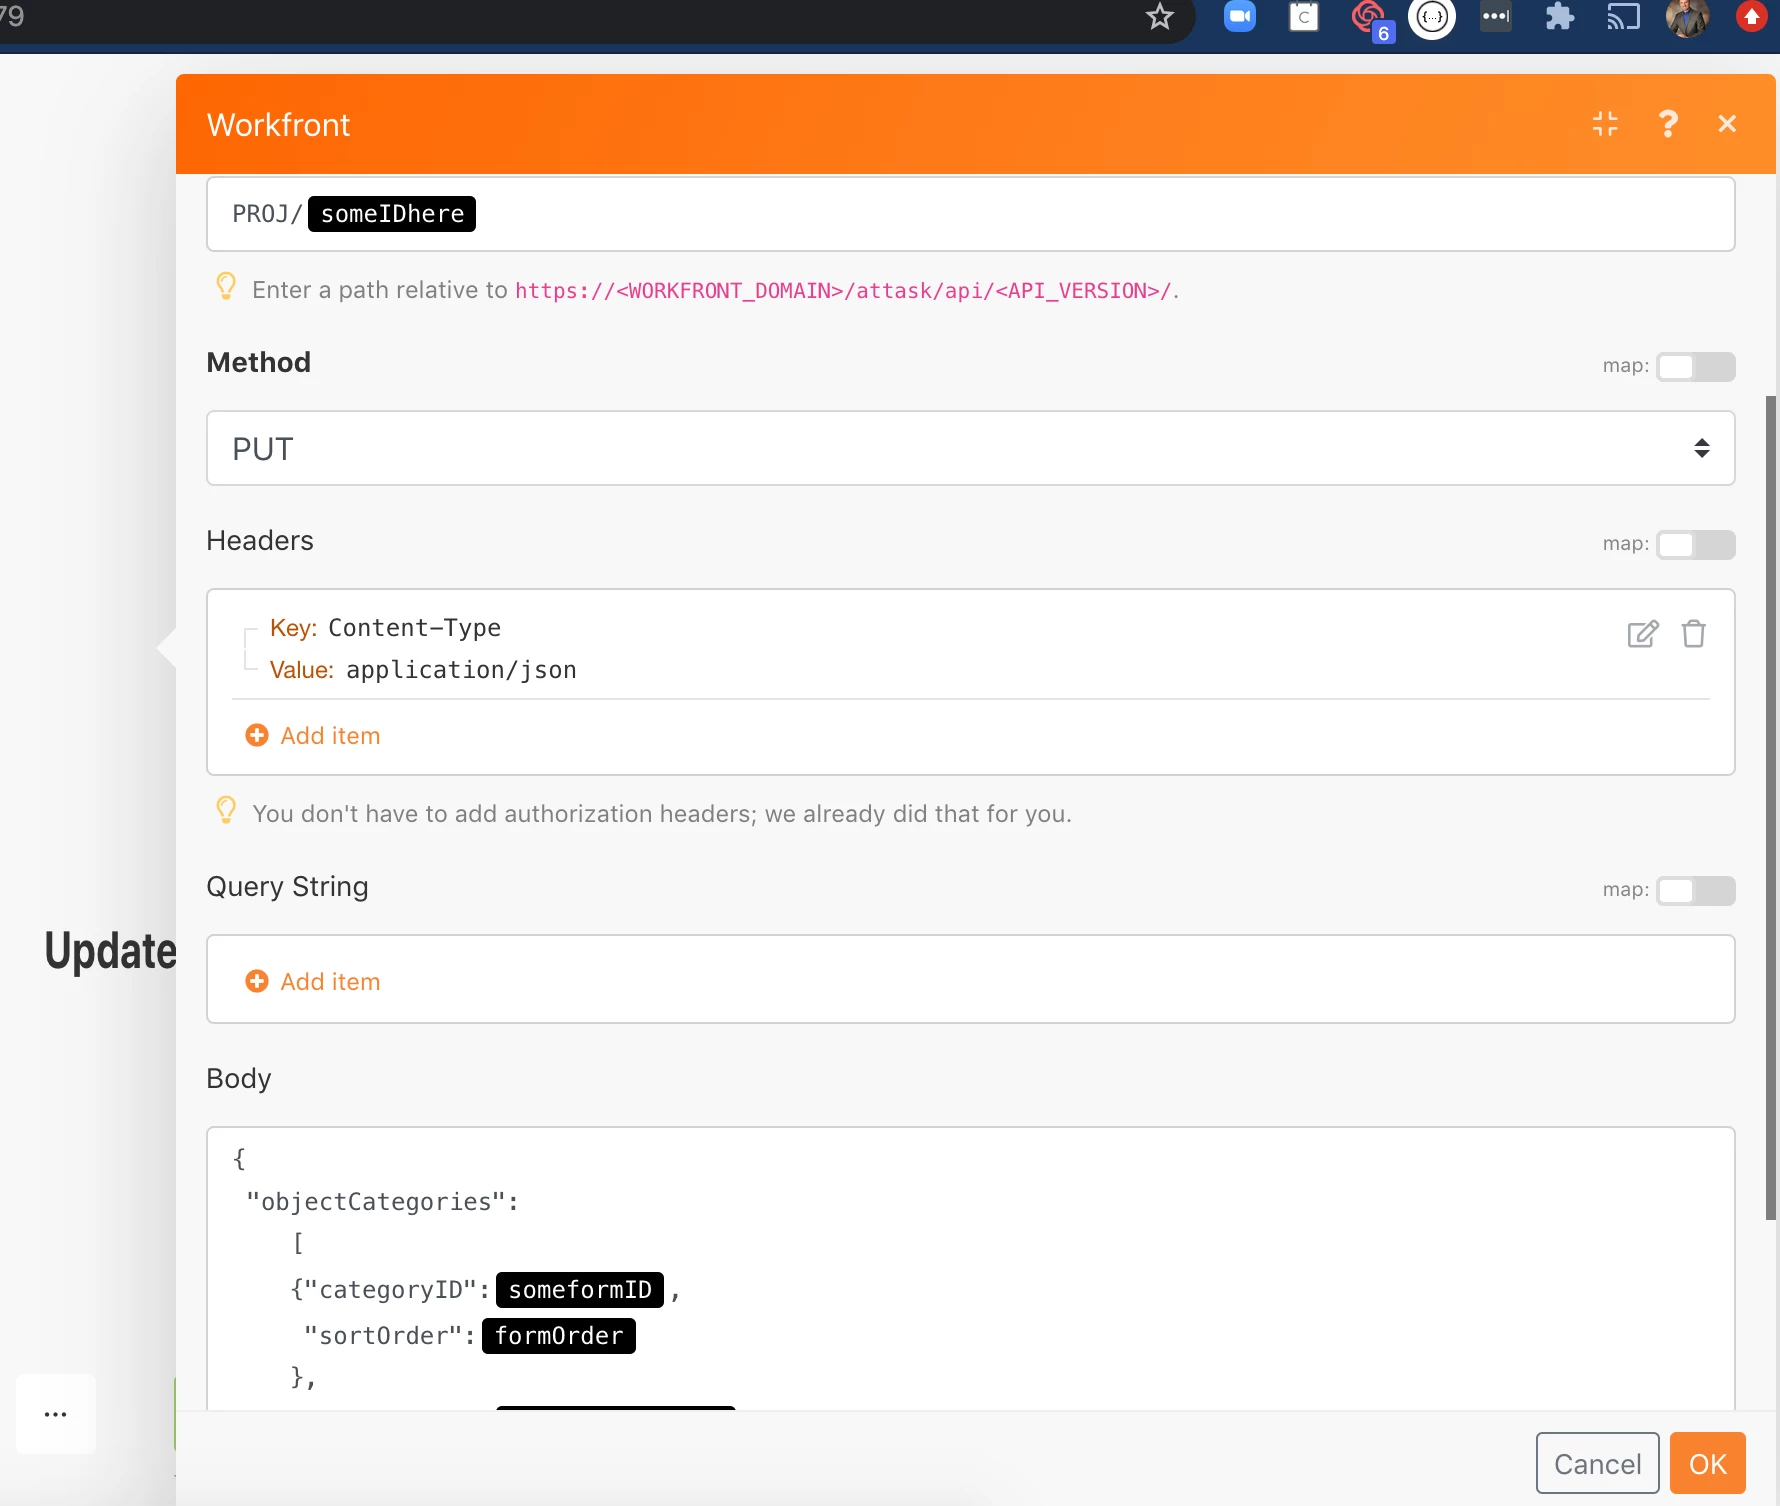Add item under Headers
1780x1506 pixels.
tap(313, 735)
